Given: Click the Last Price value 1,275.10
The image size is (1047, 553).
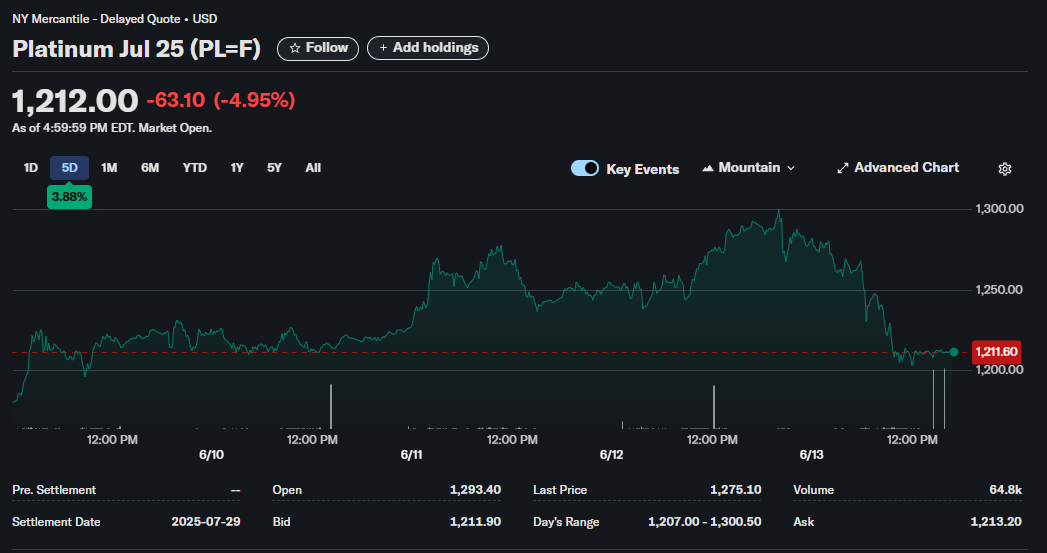Looking at the screenshot, I should pos(736,490).
